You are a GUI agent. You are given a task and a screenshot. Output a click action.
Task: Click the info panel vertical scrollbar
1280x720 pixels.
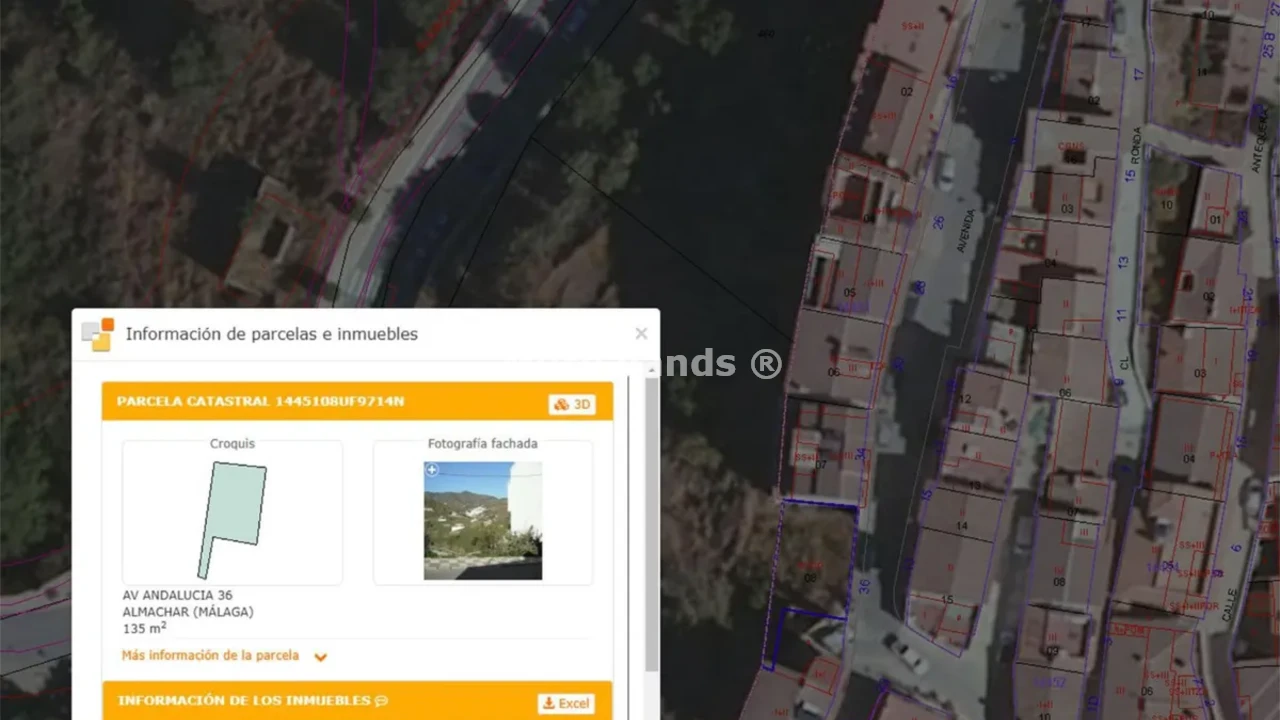(652, 520)
